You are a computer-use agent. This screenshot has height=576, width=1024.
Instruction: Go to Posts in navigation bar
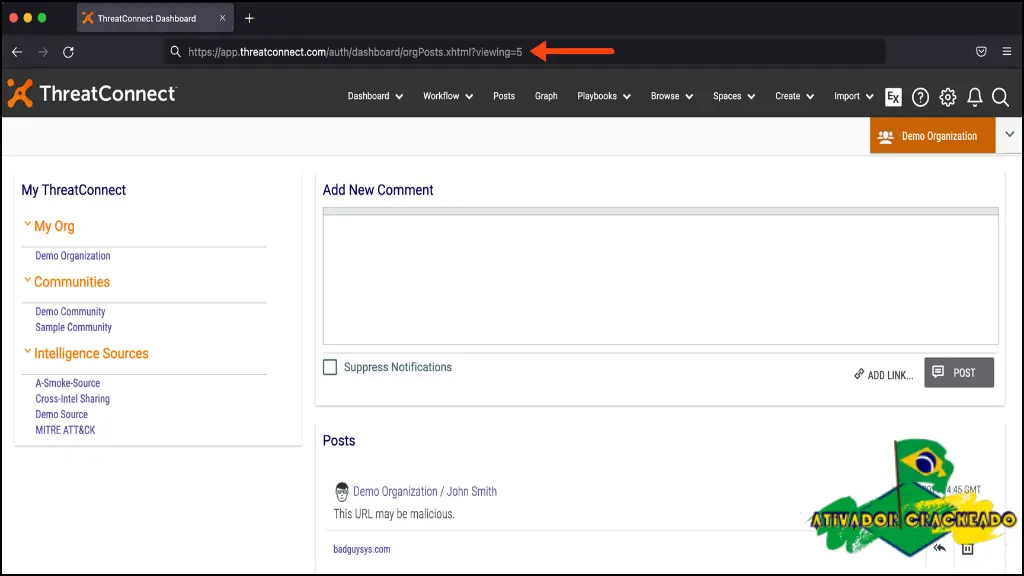coord(504,96)
